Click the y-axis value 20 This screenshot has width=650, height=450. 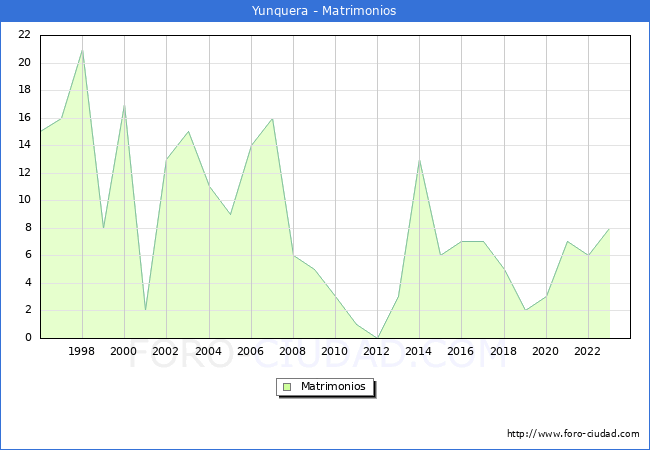[x=24, y=63]
